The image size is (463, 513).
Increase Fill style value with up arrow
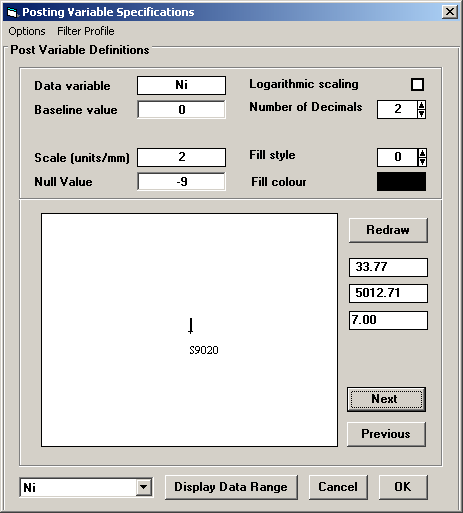422,153
